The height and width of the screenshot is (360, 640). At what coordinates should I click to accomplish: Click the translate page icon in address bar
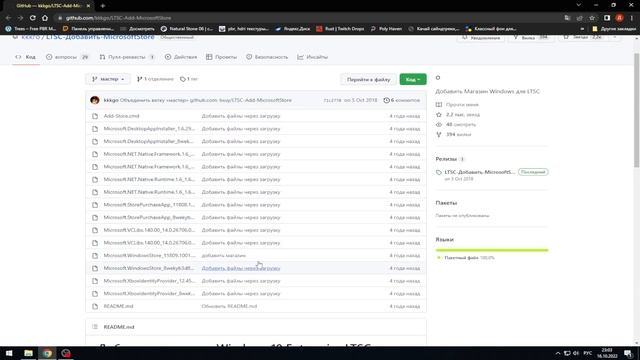click(567, 18)
